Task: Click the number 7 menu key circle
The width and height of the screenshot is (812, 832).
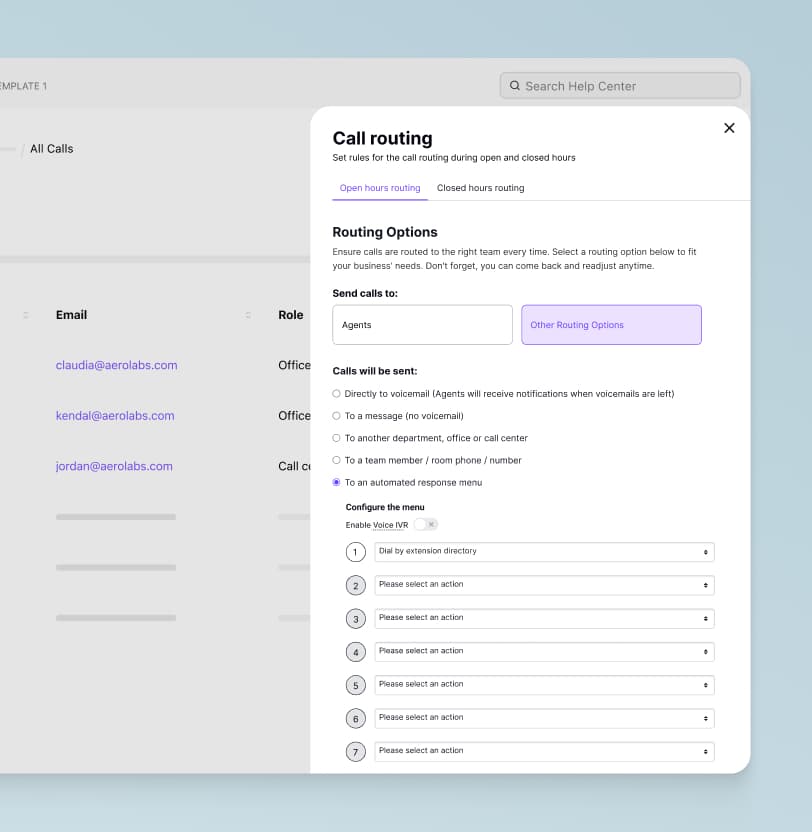Action: [355, 751]
